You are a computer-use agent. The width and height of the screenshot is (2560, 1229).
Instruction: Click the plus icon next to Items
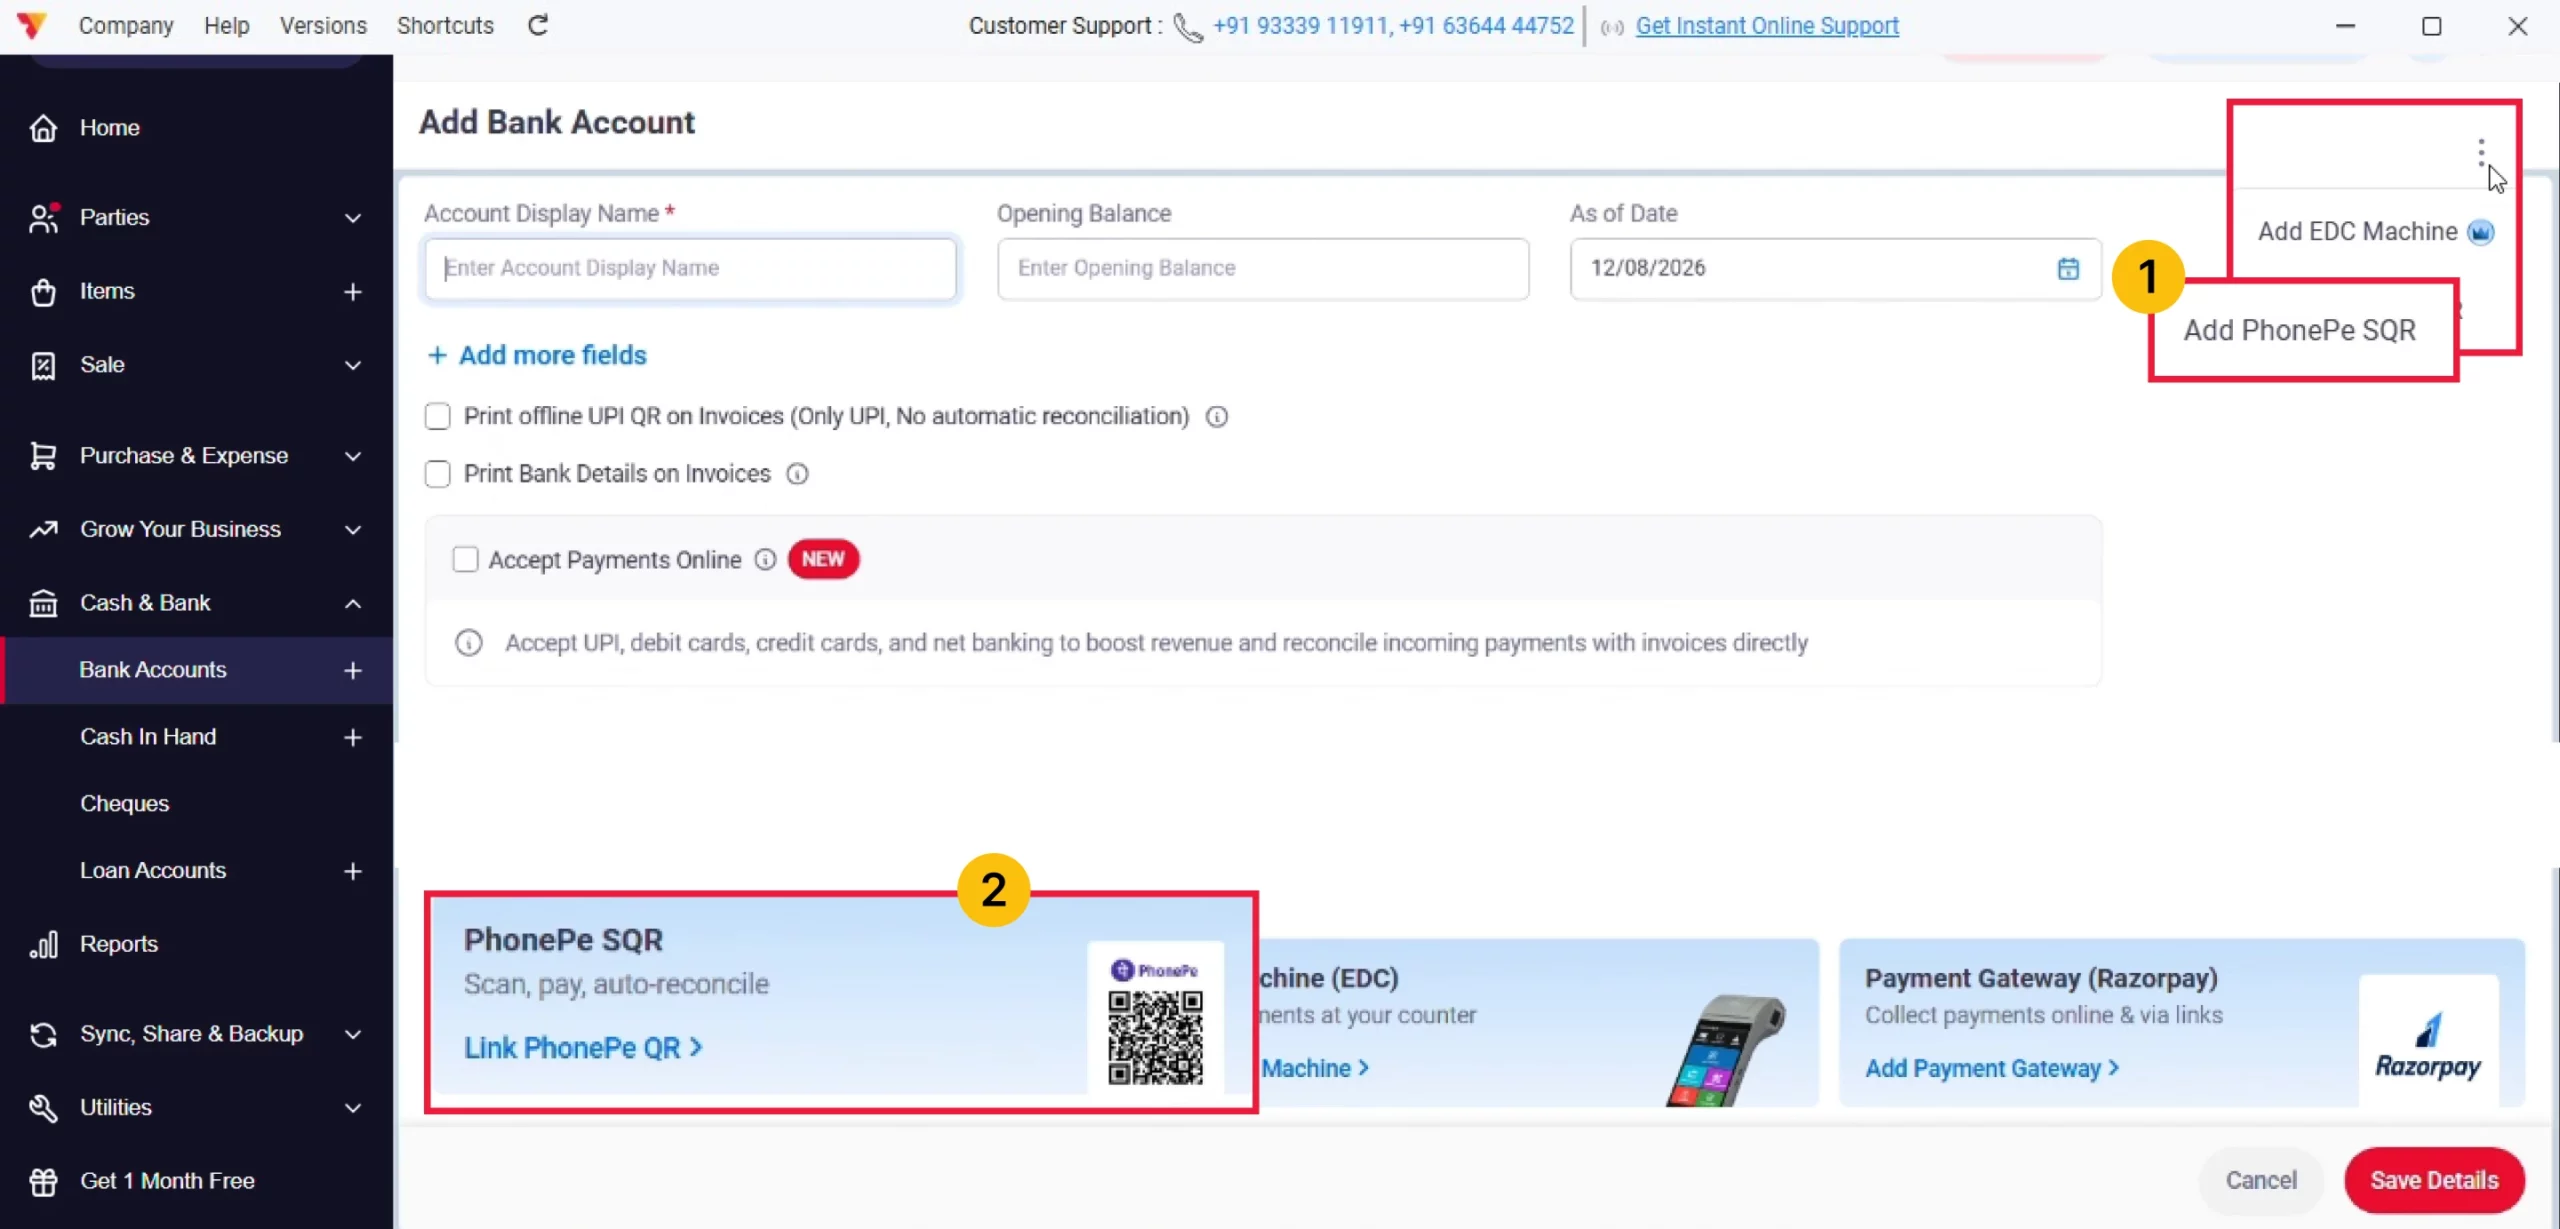pyautogui.click(x=352, y=292)
